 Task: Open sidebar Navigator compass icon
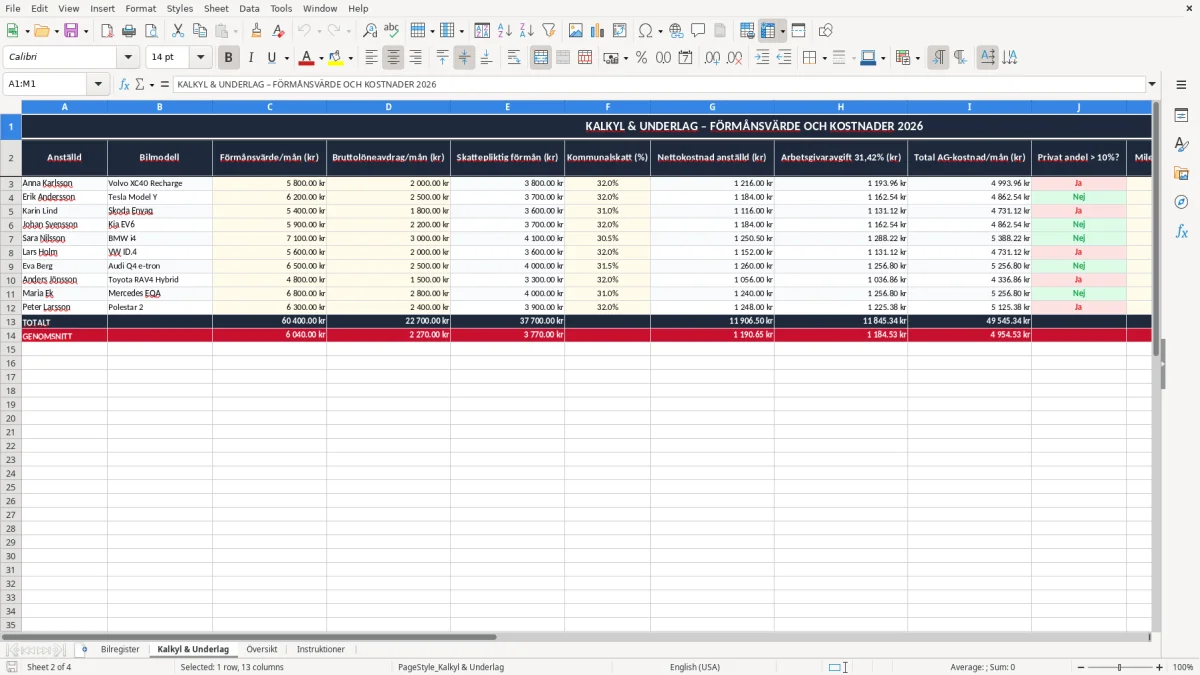[x=1181, y=202]
